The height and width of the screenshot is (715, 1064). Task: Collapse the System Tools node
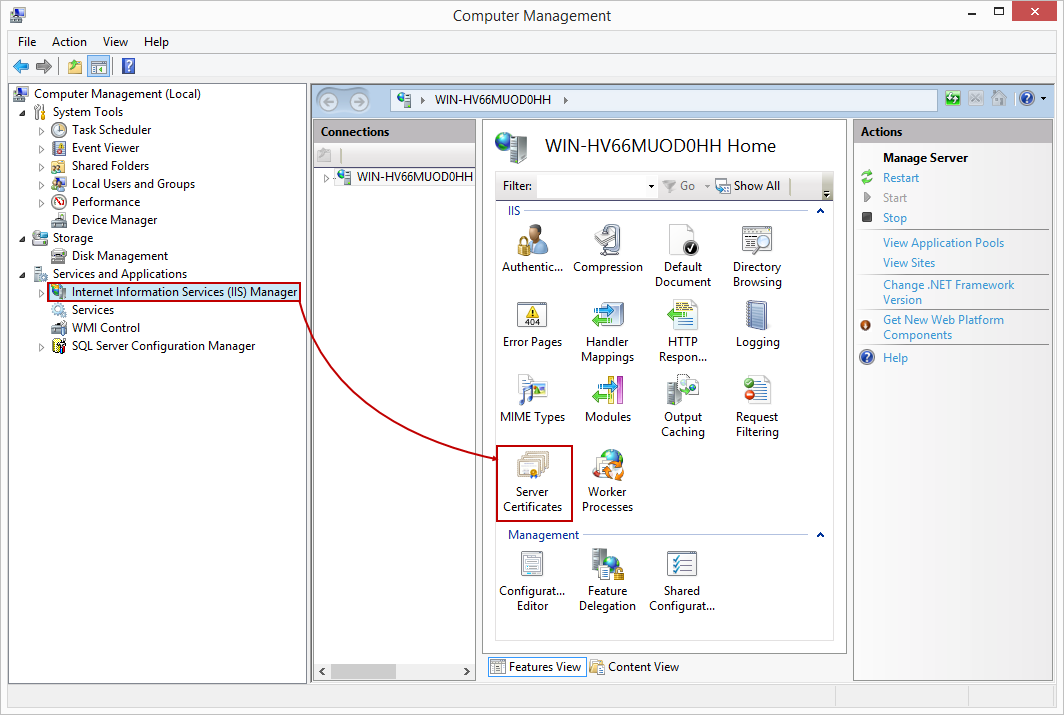click(22, 113)
